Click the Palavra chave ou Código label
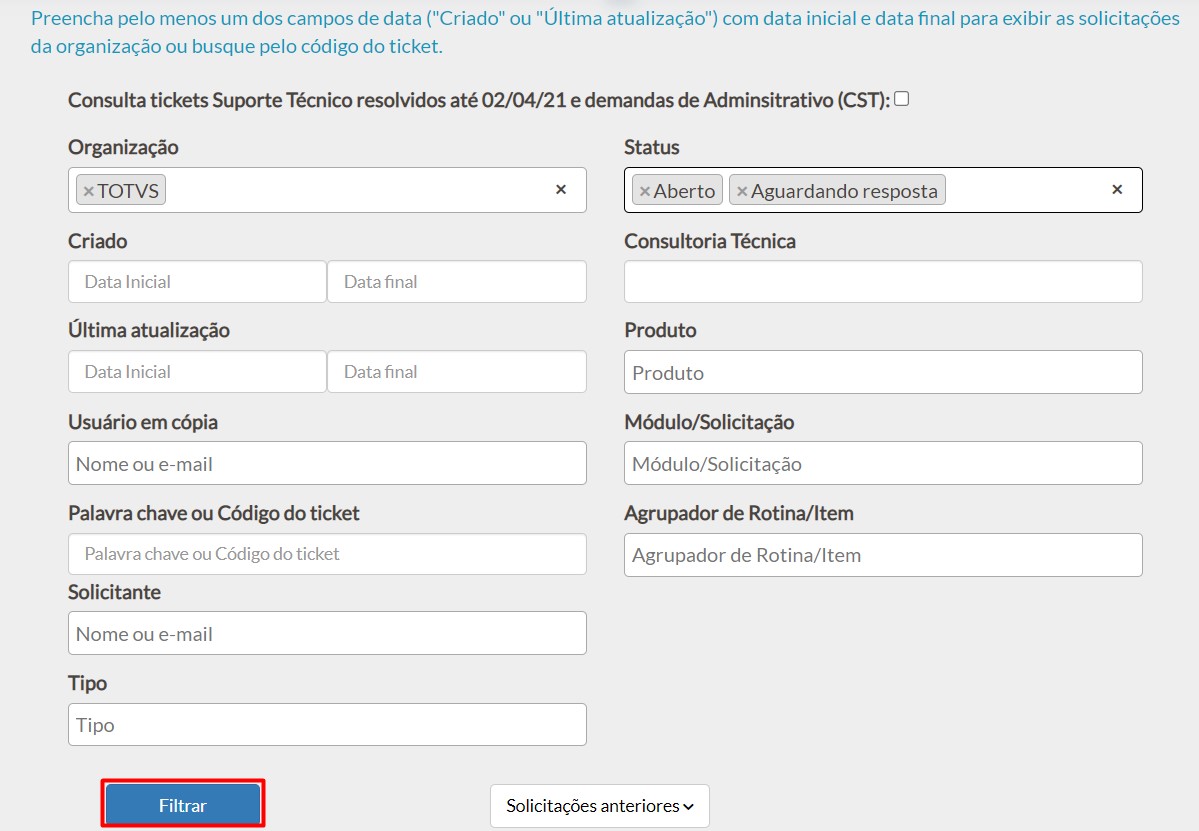The image size is (1199, 831). click(x=213, y=514)
